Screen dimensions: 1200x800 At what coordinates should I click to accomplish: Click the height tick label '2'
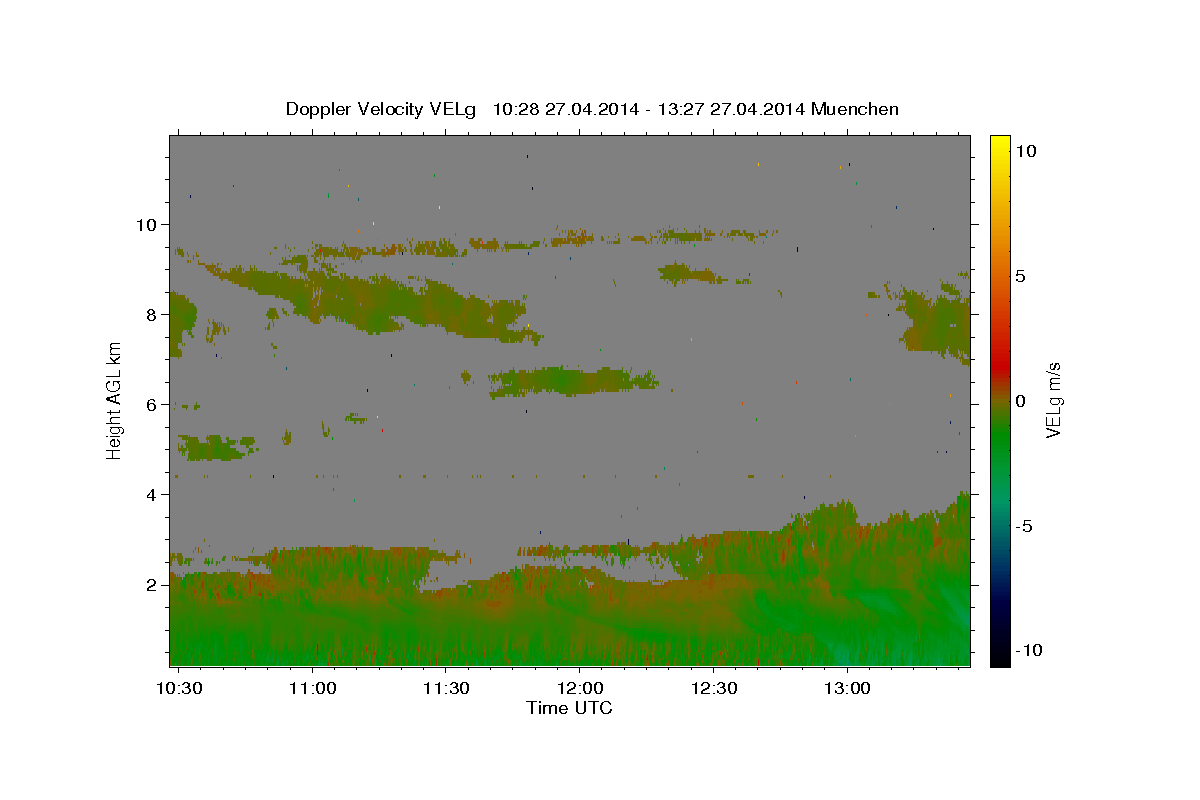(x=150, y=584)
